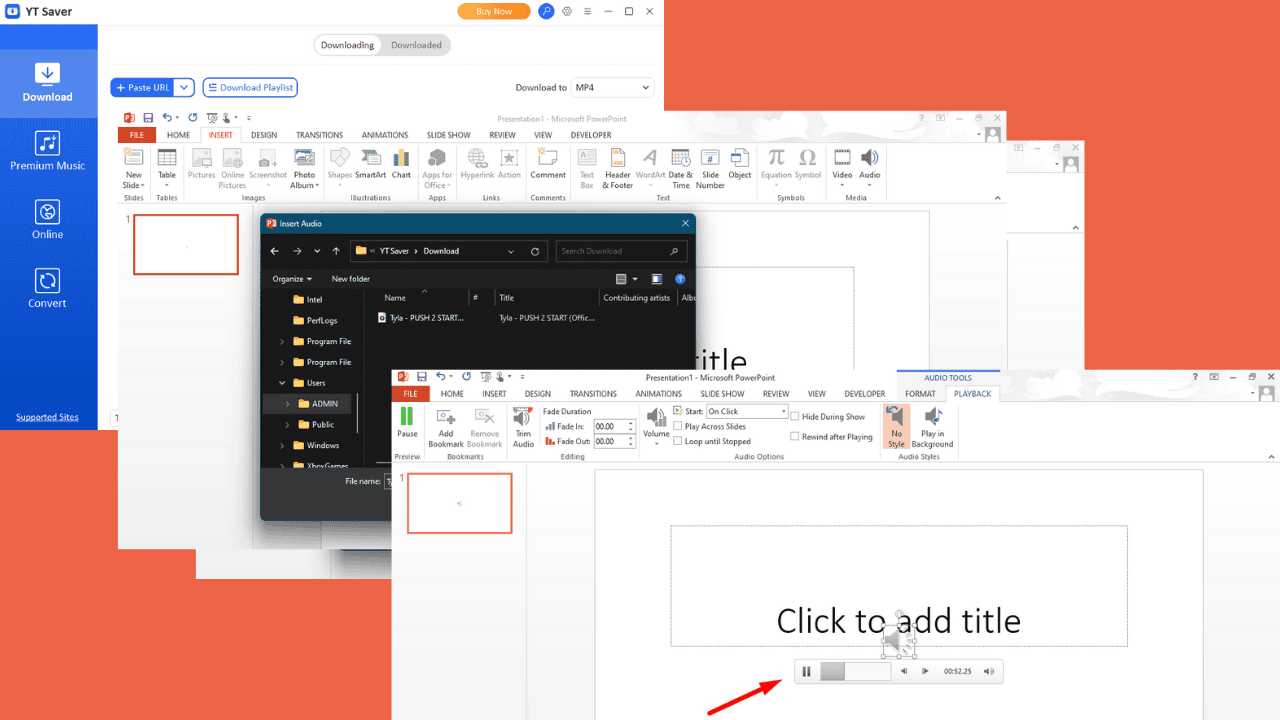Switch to the Downloading list in YT Saver

click(x=347, y=45)
